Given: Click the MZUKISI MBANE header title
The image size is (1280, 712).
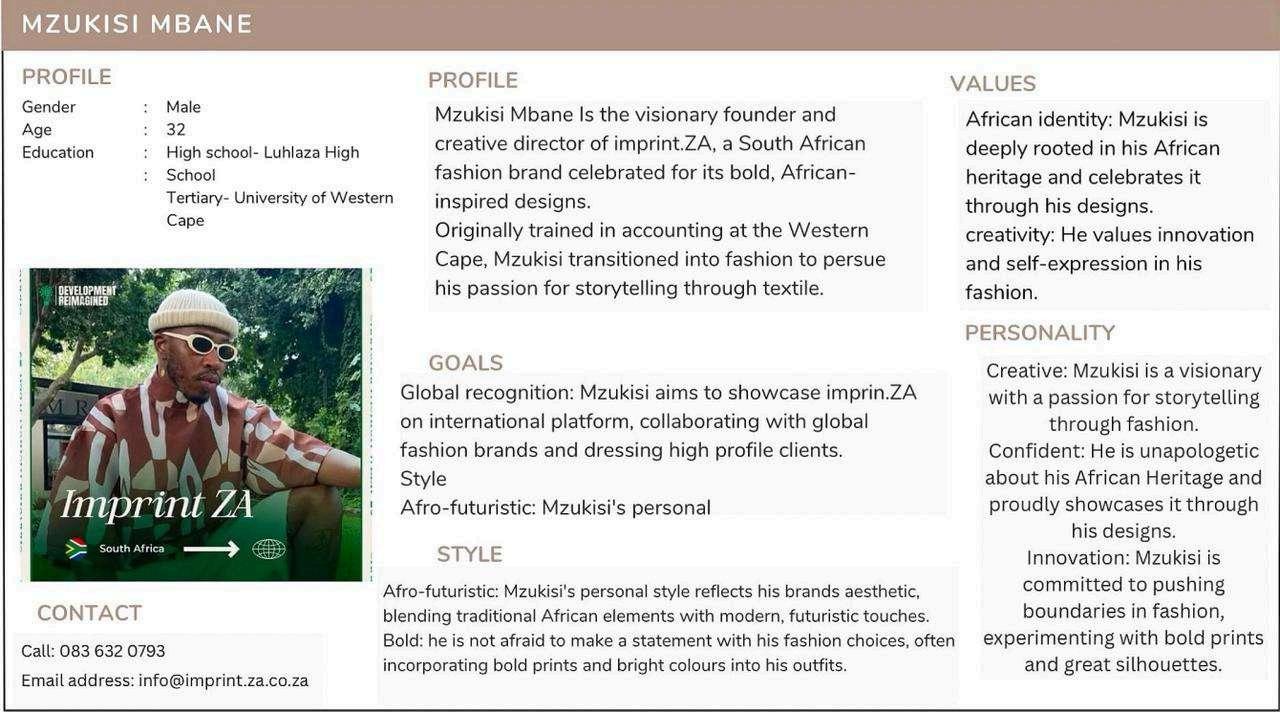Looking at the screenshot, I should click(137, 24).
